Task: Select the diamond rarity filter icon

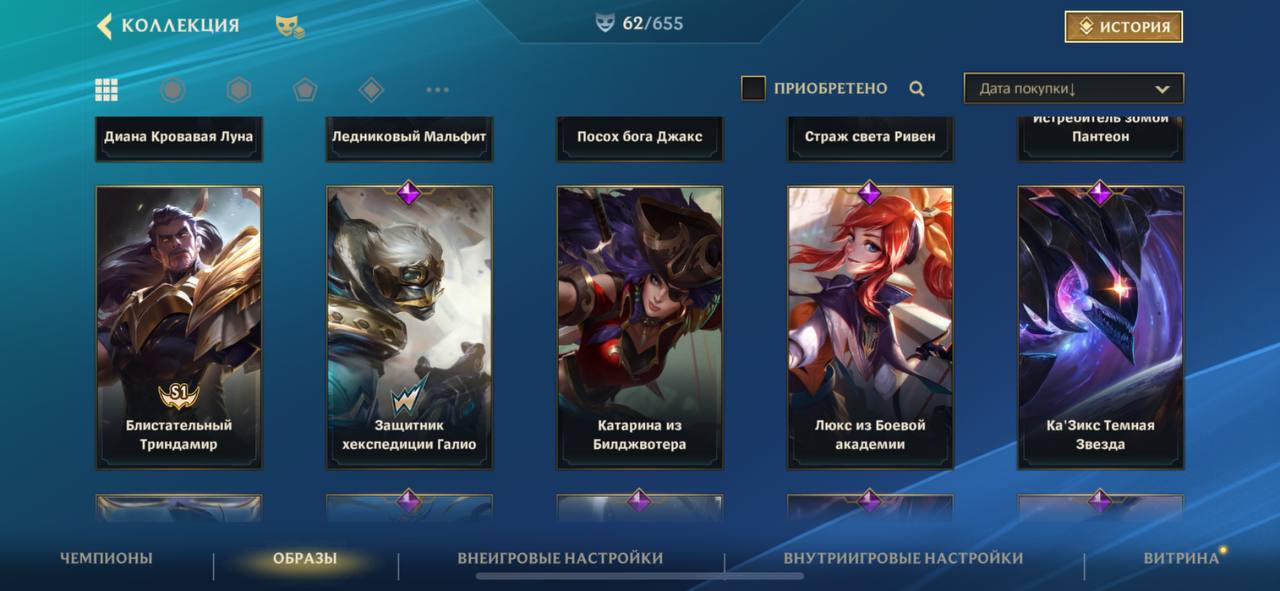Action: pyautogui.click(x=371, y=90)
